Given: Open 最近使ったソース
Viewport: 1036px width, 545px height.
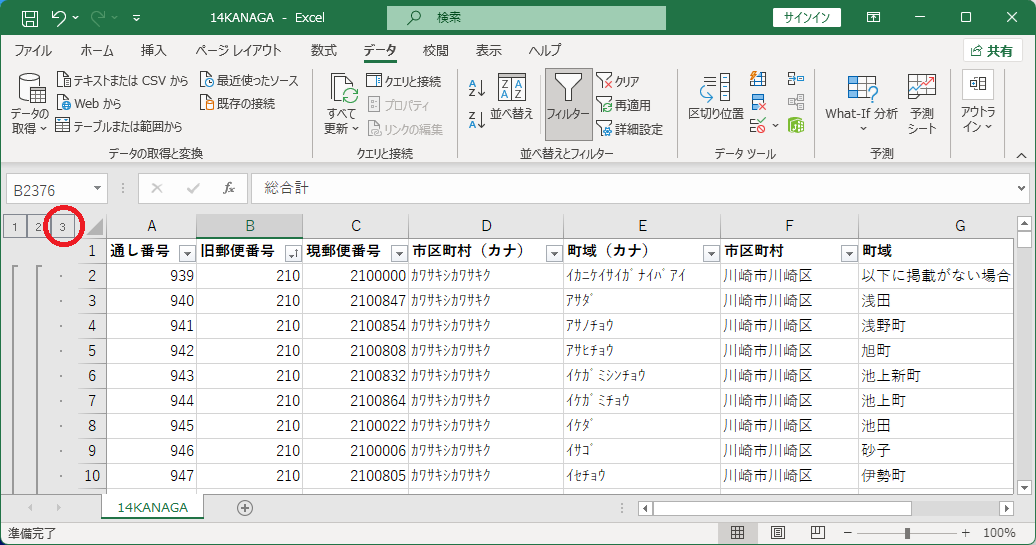Looking at the screenshot, I should pos(249,81).
